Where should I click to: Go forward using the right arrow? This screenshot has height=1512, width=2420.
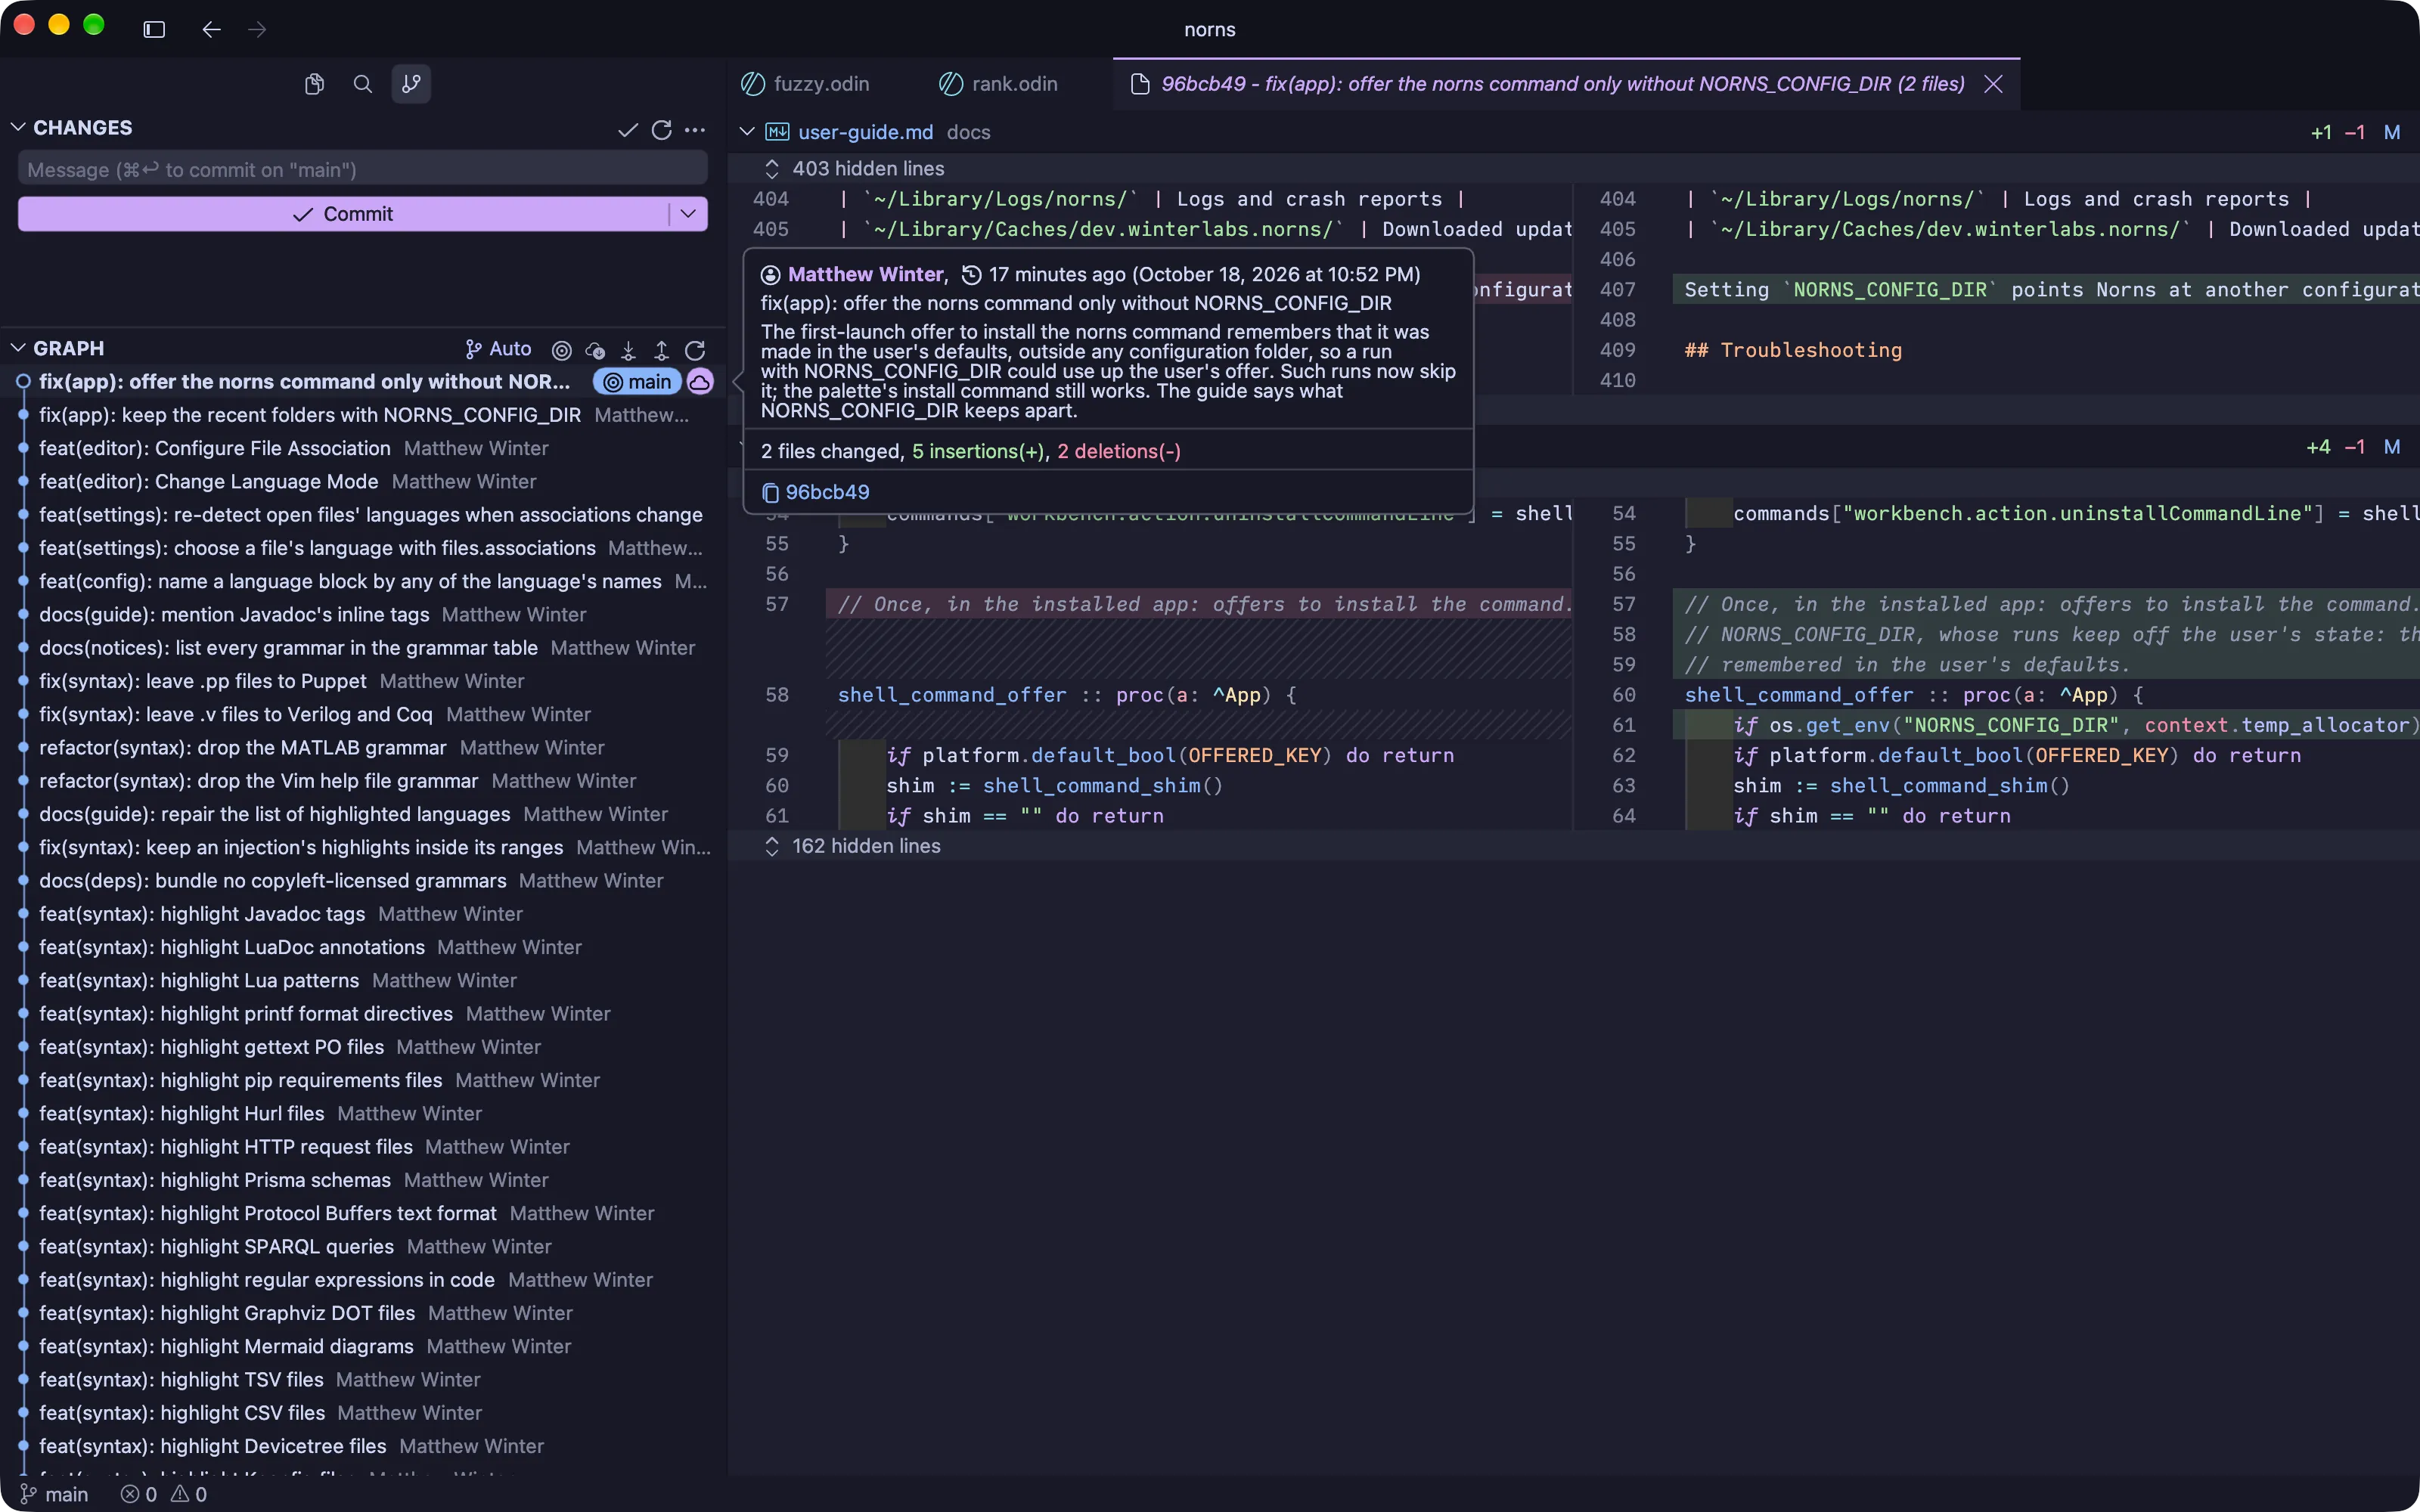[257, 29]
